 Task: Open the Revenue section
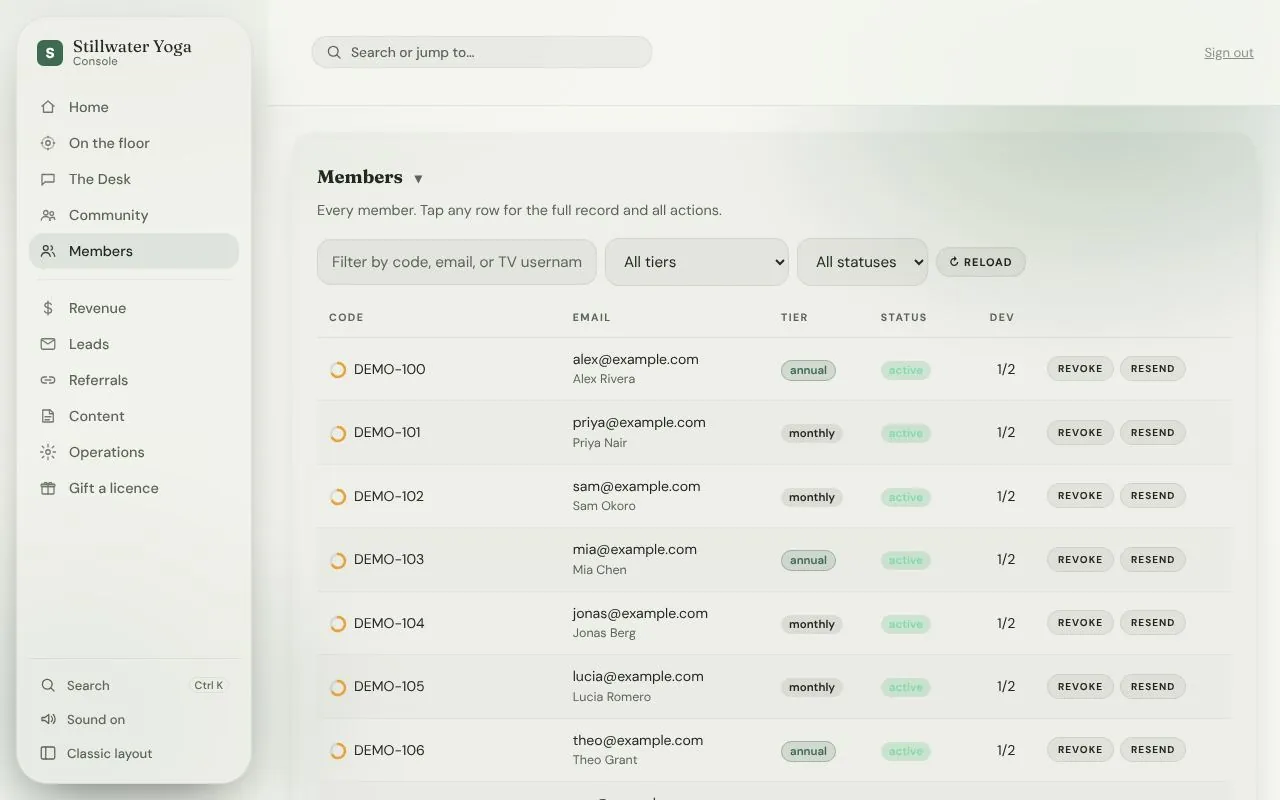click(x=134, y=308)
